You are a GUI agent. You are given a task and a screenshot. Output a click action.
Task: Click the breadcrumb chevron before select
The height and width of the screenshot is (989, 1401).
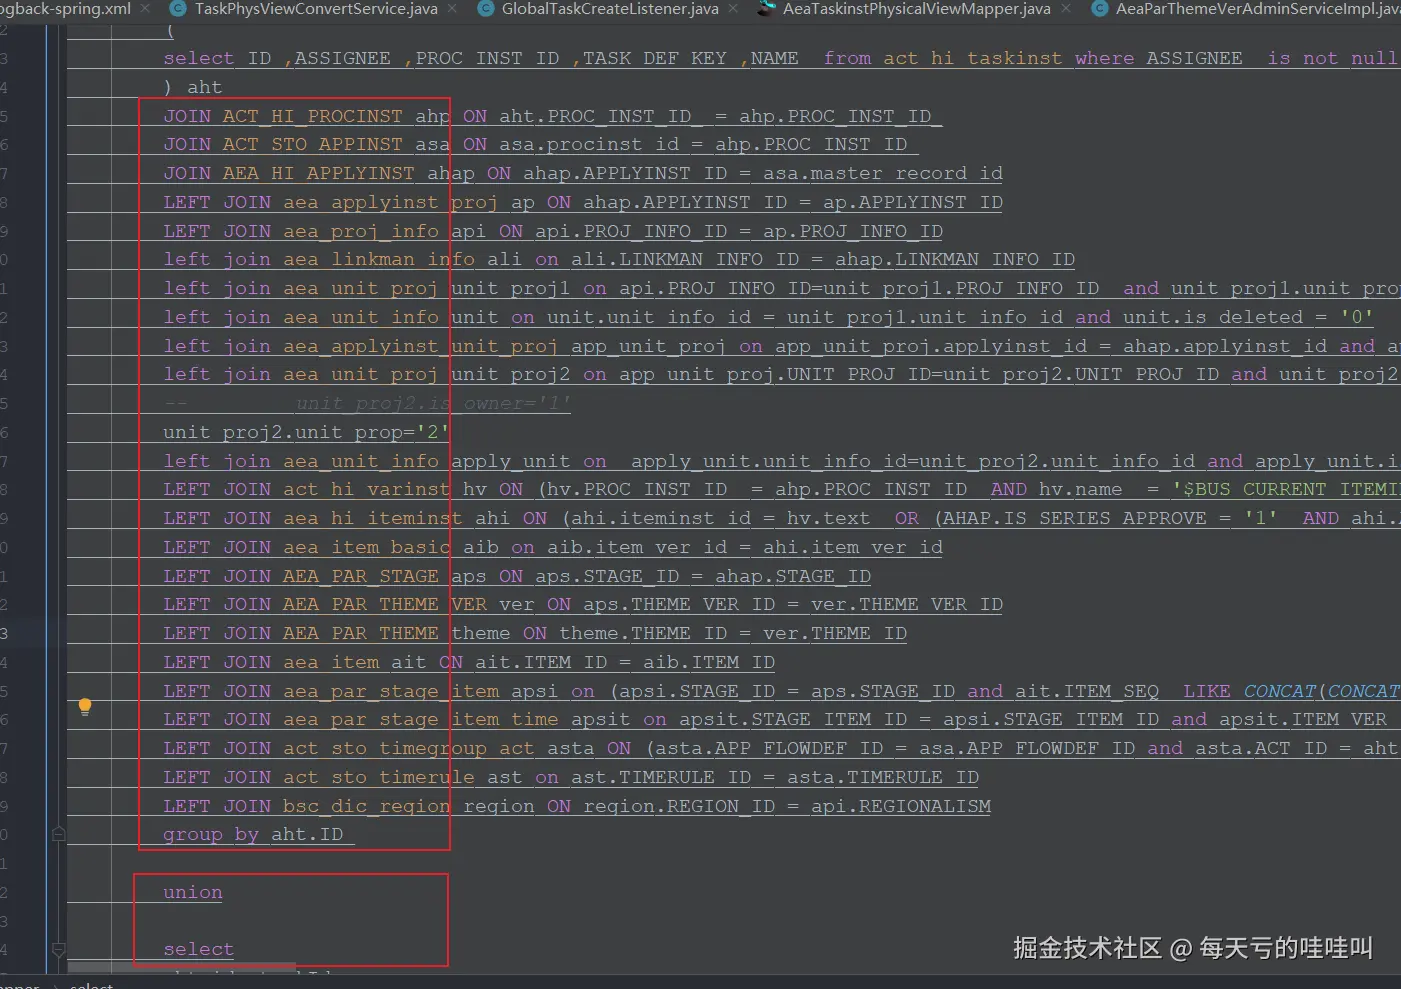pos(55,985)
